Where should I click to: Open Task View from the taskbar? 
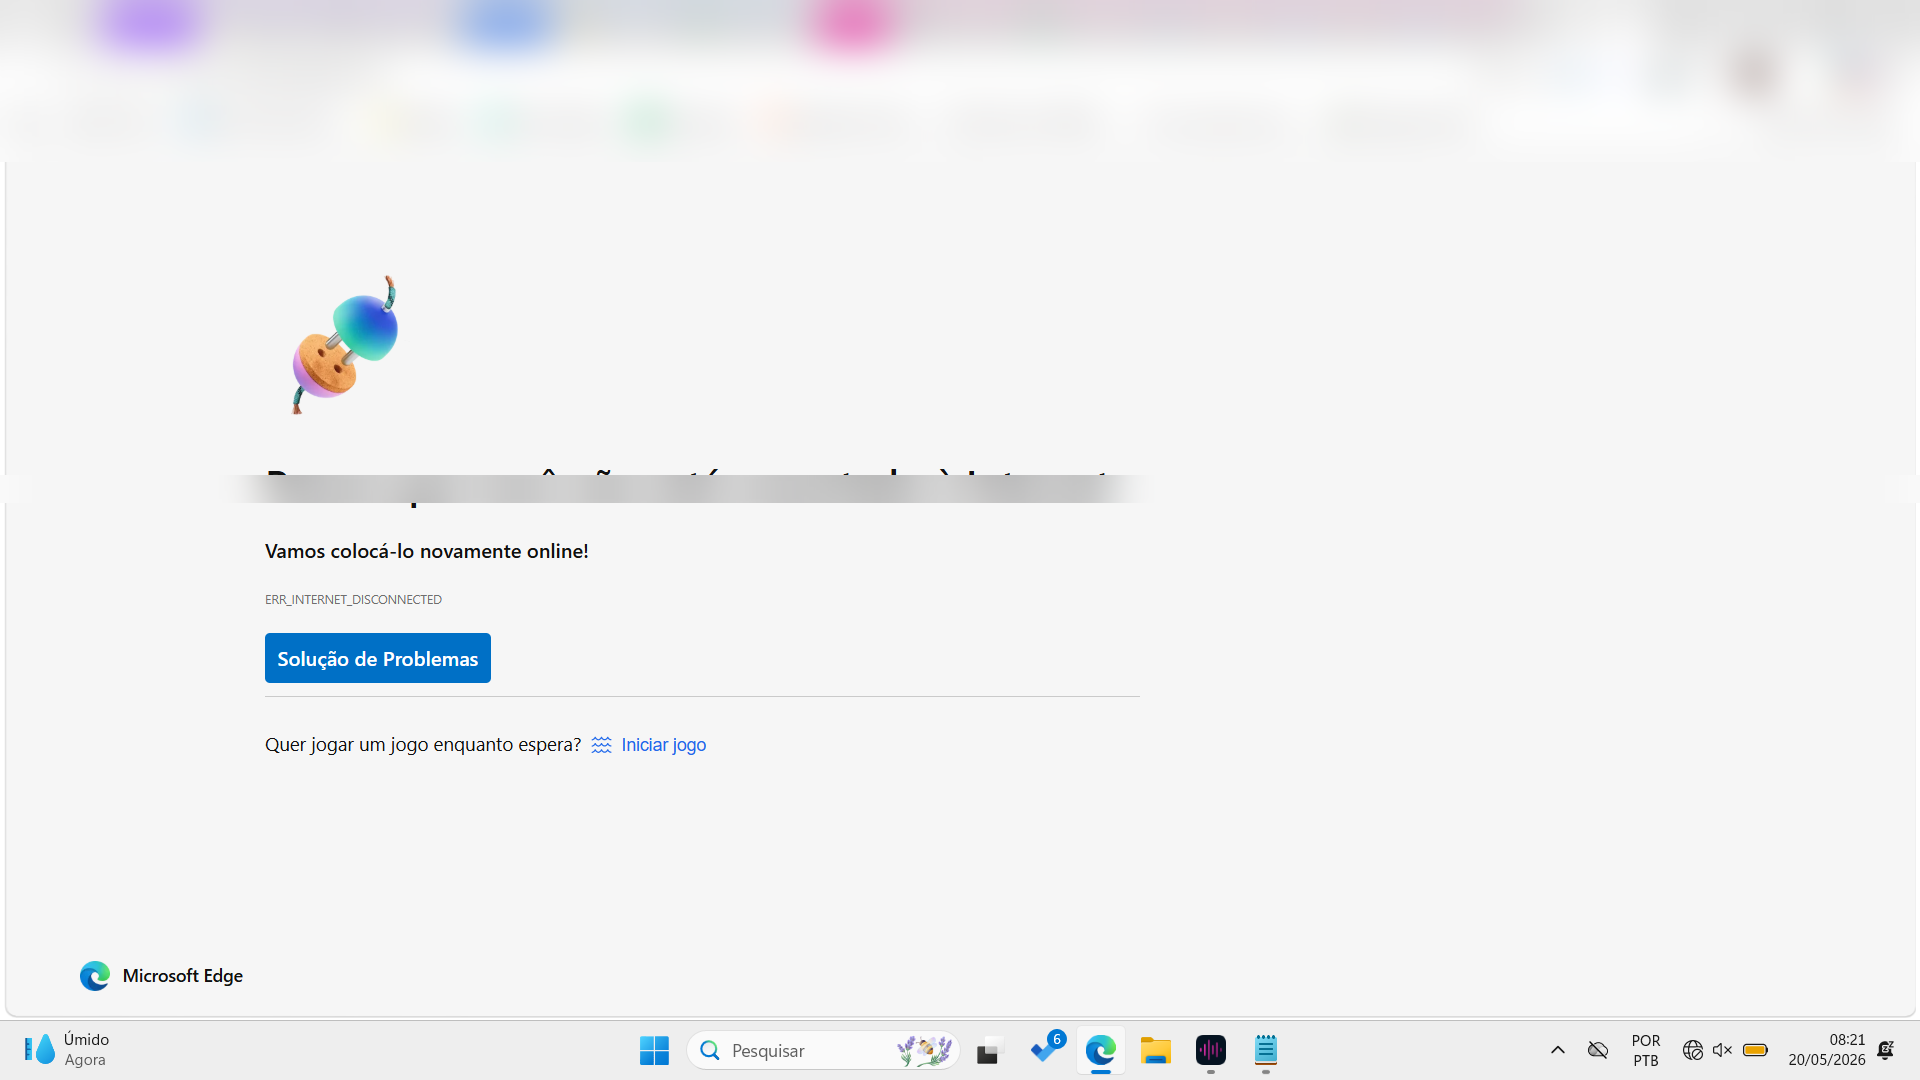(x=989, y=1050)
